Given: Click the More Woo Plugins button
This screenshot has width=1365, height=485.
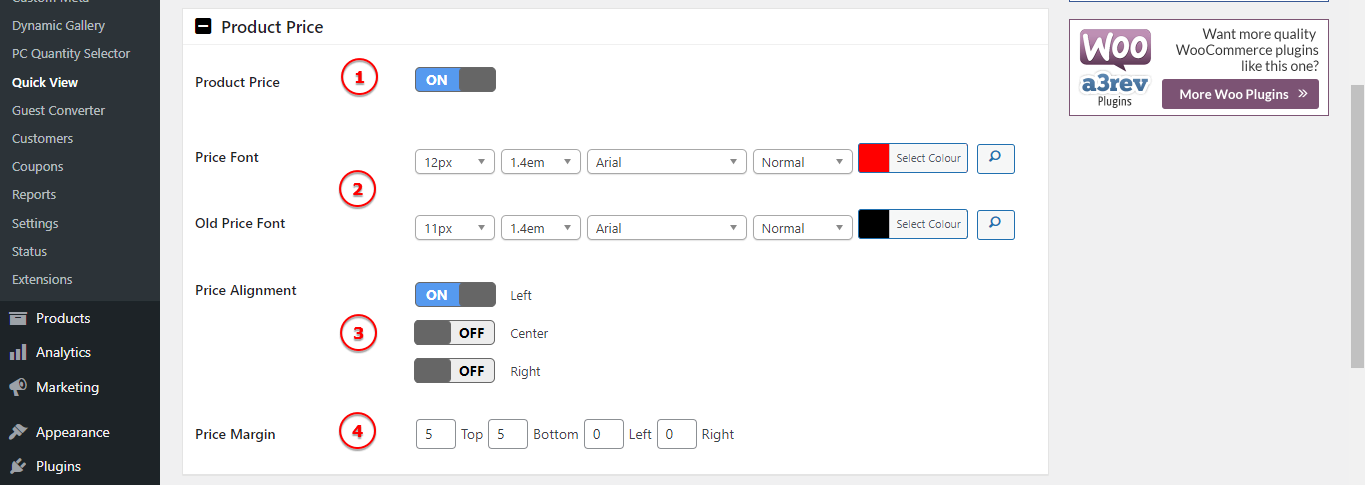Looking at the screenshot, I should tap(1240, 94).
